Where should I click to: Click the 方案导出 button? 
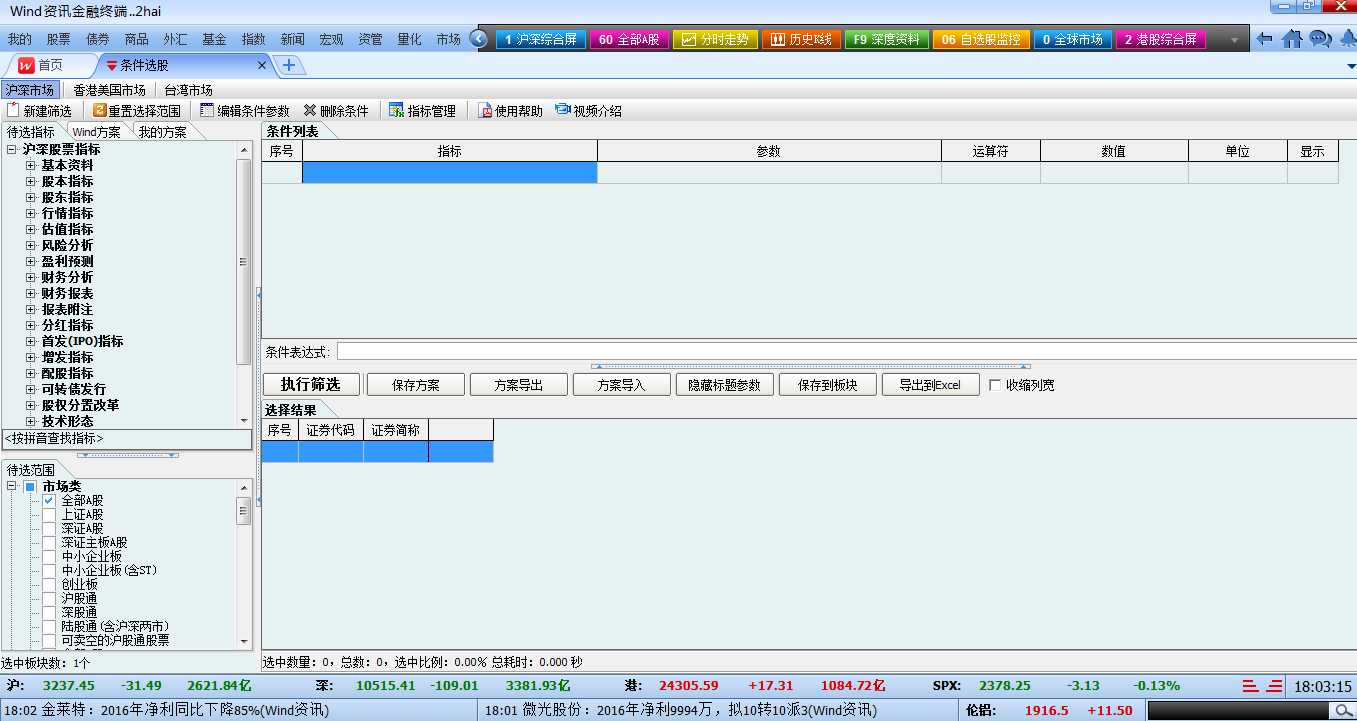[x=518, y=385]
